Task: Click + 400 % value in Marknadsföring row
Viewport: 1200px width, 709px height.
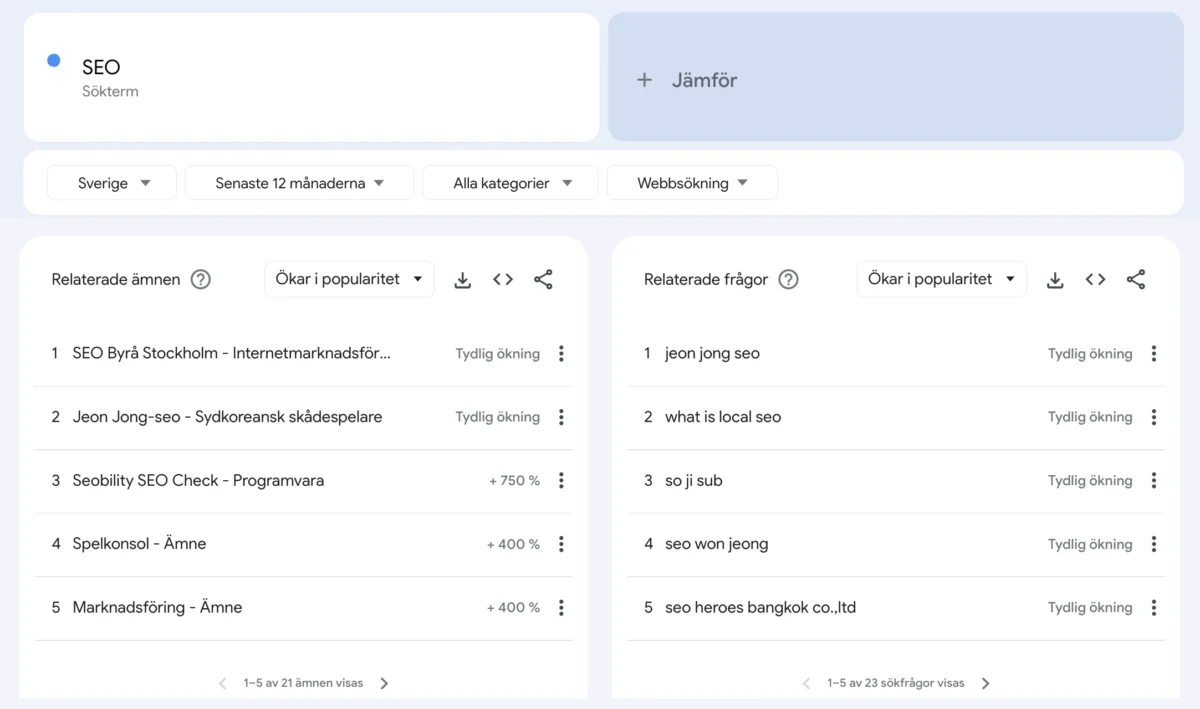Action: point(513,608)
